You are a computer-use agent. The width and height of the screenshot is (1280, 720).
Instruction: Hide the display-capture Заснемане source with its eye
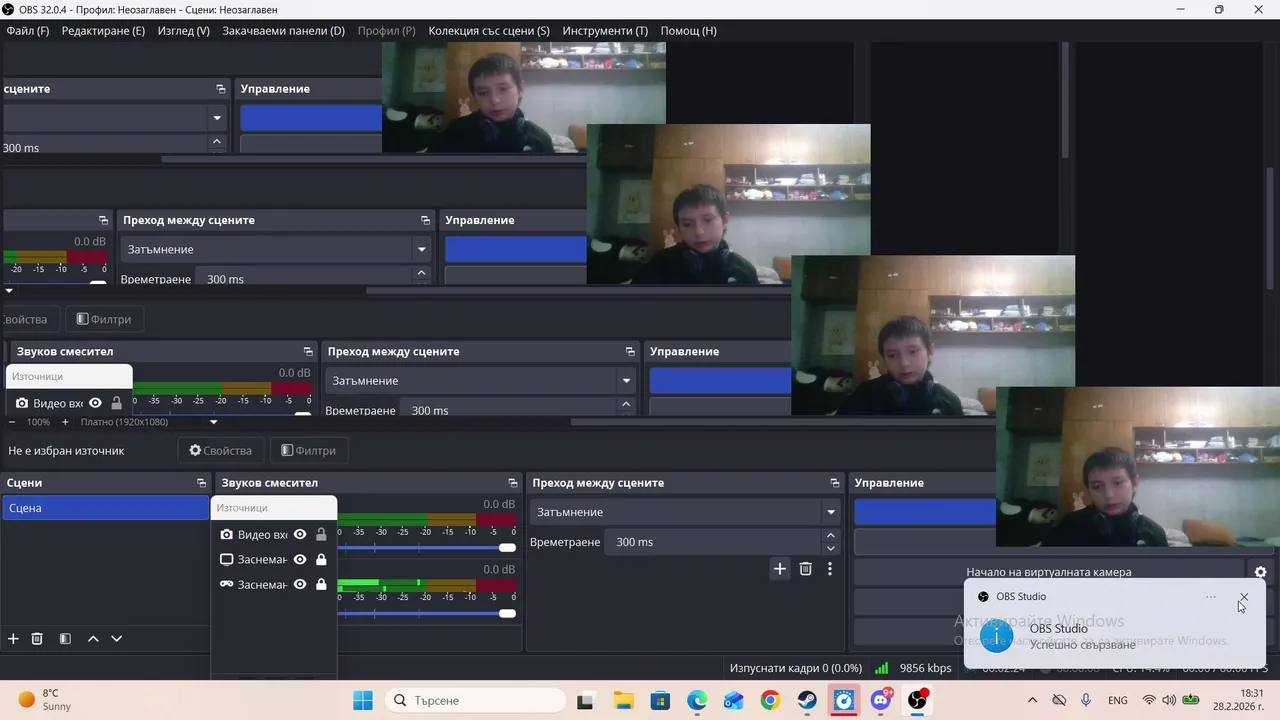tap(300, 560)
